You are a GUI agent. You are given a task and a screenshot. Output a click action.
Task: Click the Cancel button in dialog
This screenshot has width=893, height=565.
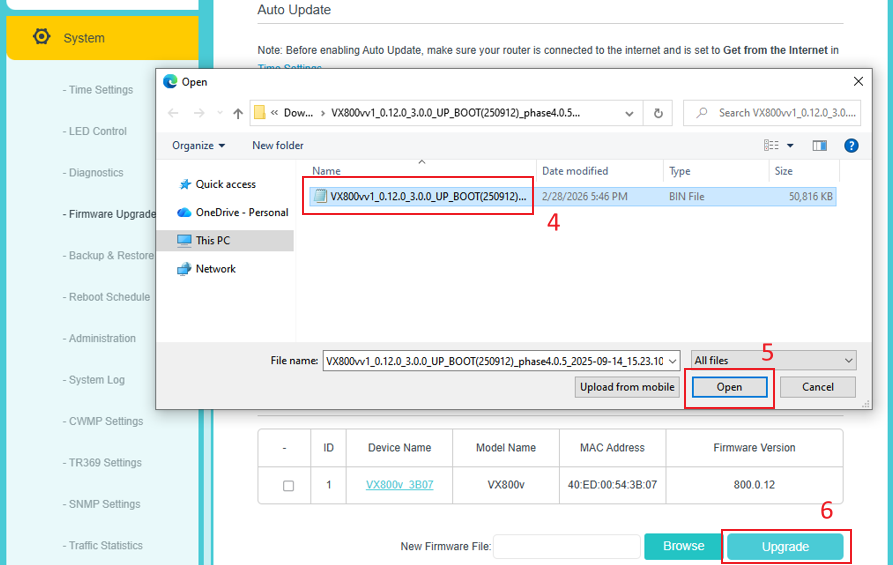pos(817,387)
